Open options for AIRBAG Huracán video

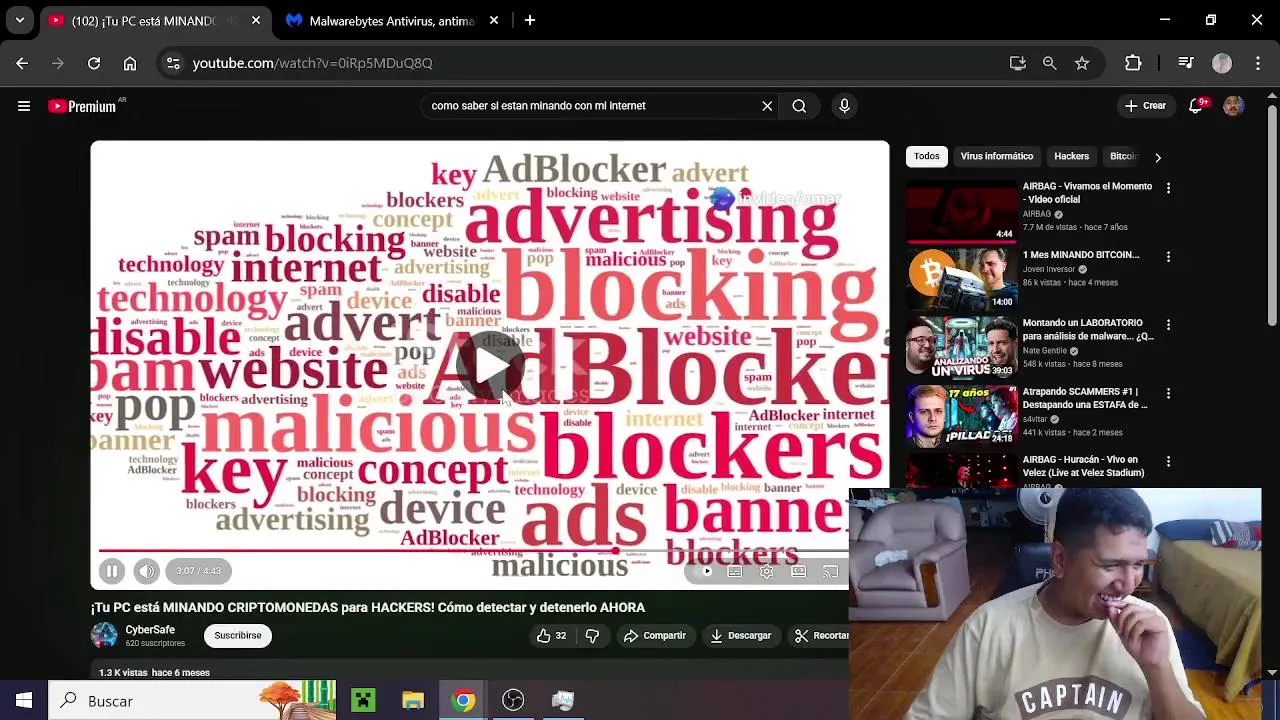pyautogui.click(x=1168, y=462)
